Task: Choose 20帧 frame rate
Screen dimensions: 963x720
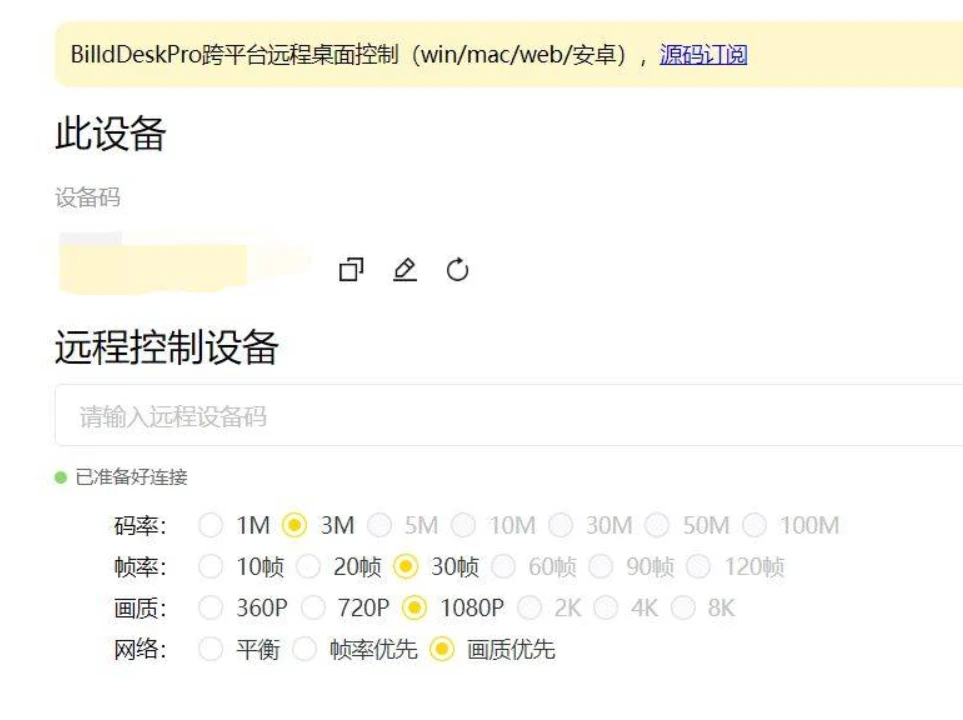Action: [x=308, y=567]
